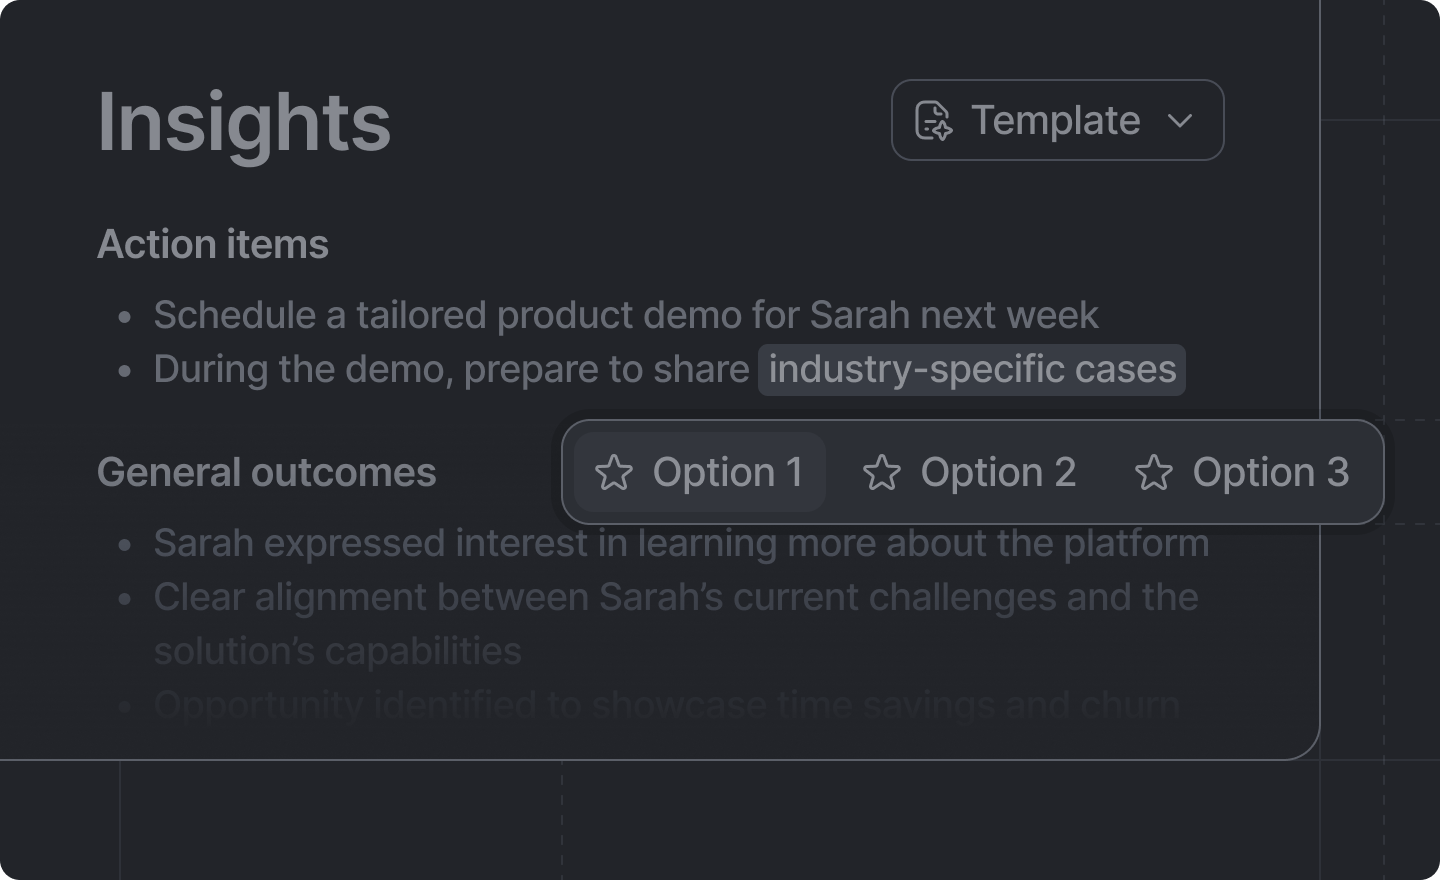This screenshot has width=1440, height=880.
Task: Click the "Sarah expressed interest" outcome line
Action: click(x=680, y=543)
